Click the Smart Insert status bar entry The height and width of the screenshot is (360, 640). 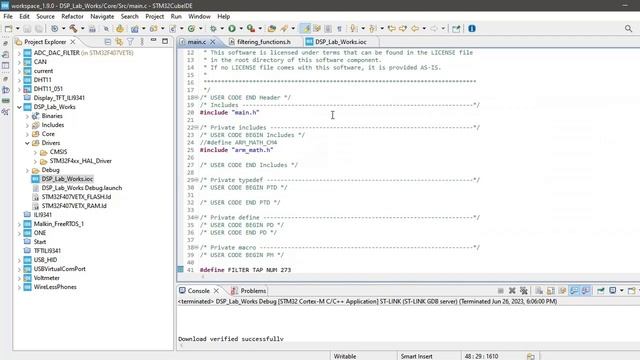[416, 356]
